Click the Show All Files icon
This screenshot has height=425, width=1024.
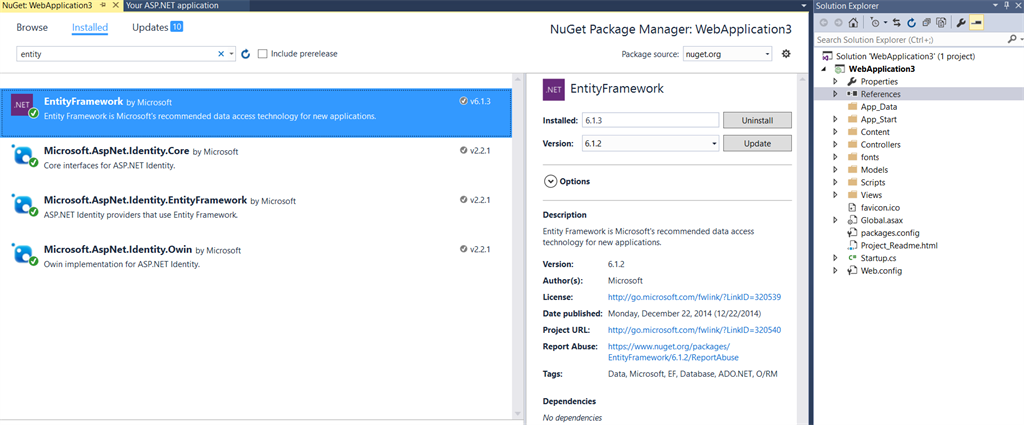941,22
